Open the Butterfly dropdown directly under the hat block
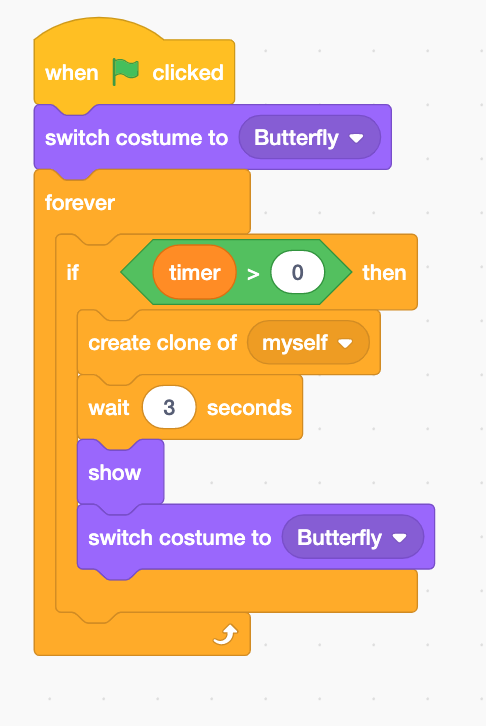 pyautogui.click(x=310, y=138)
